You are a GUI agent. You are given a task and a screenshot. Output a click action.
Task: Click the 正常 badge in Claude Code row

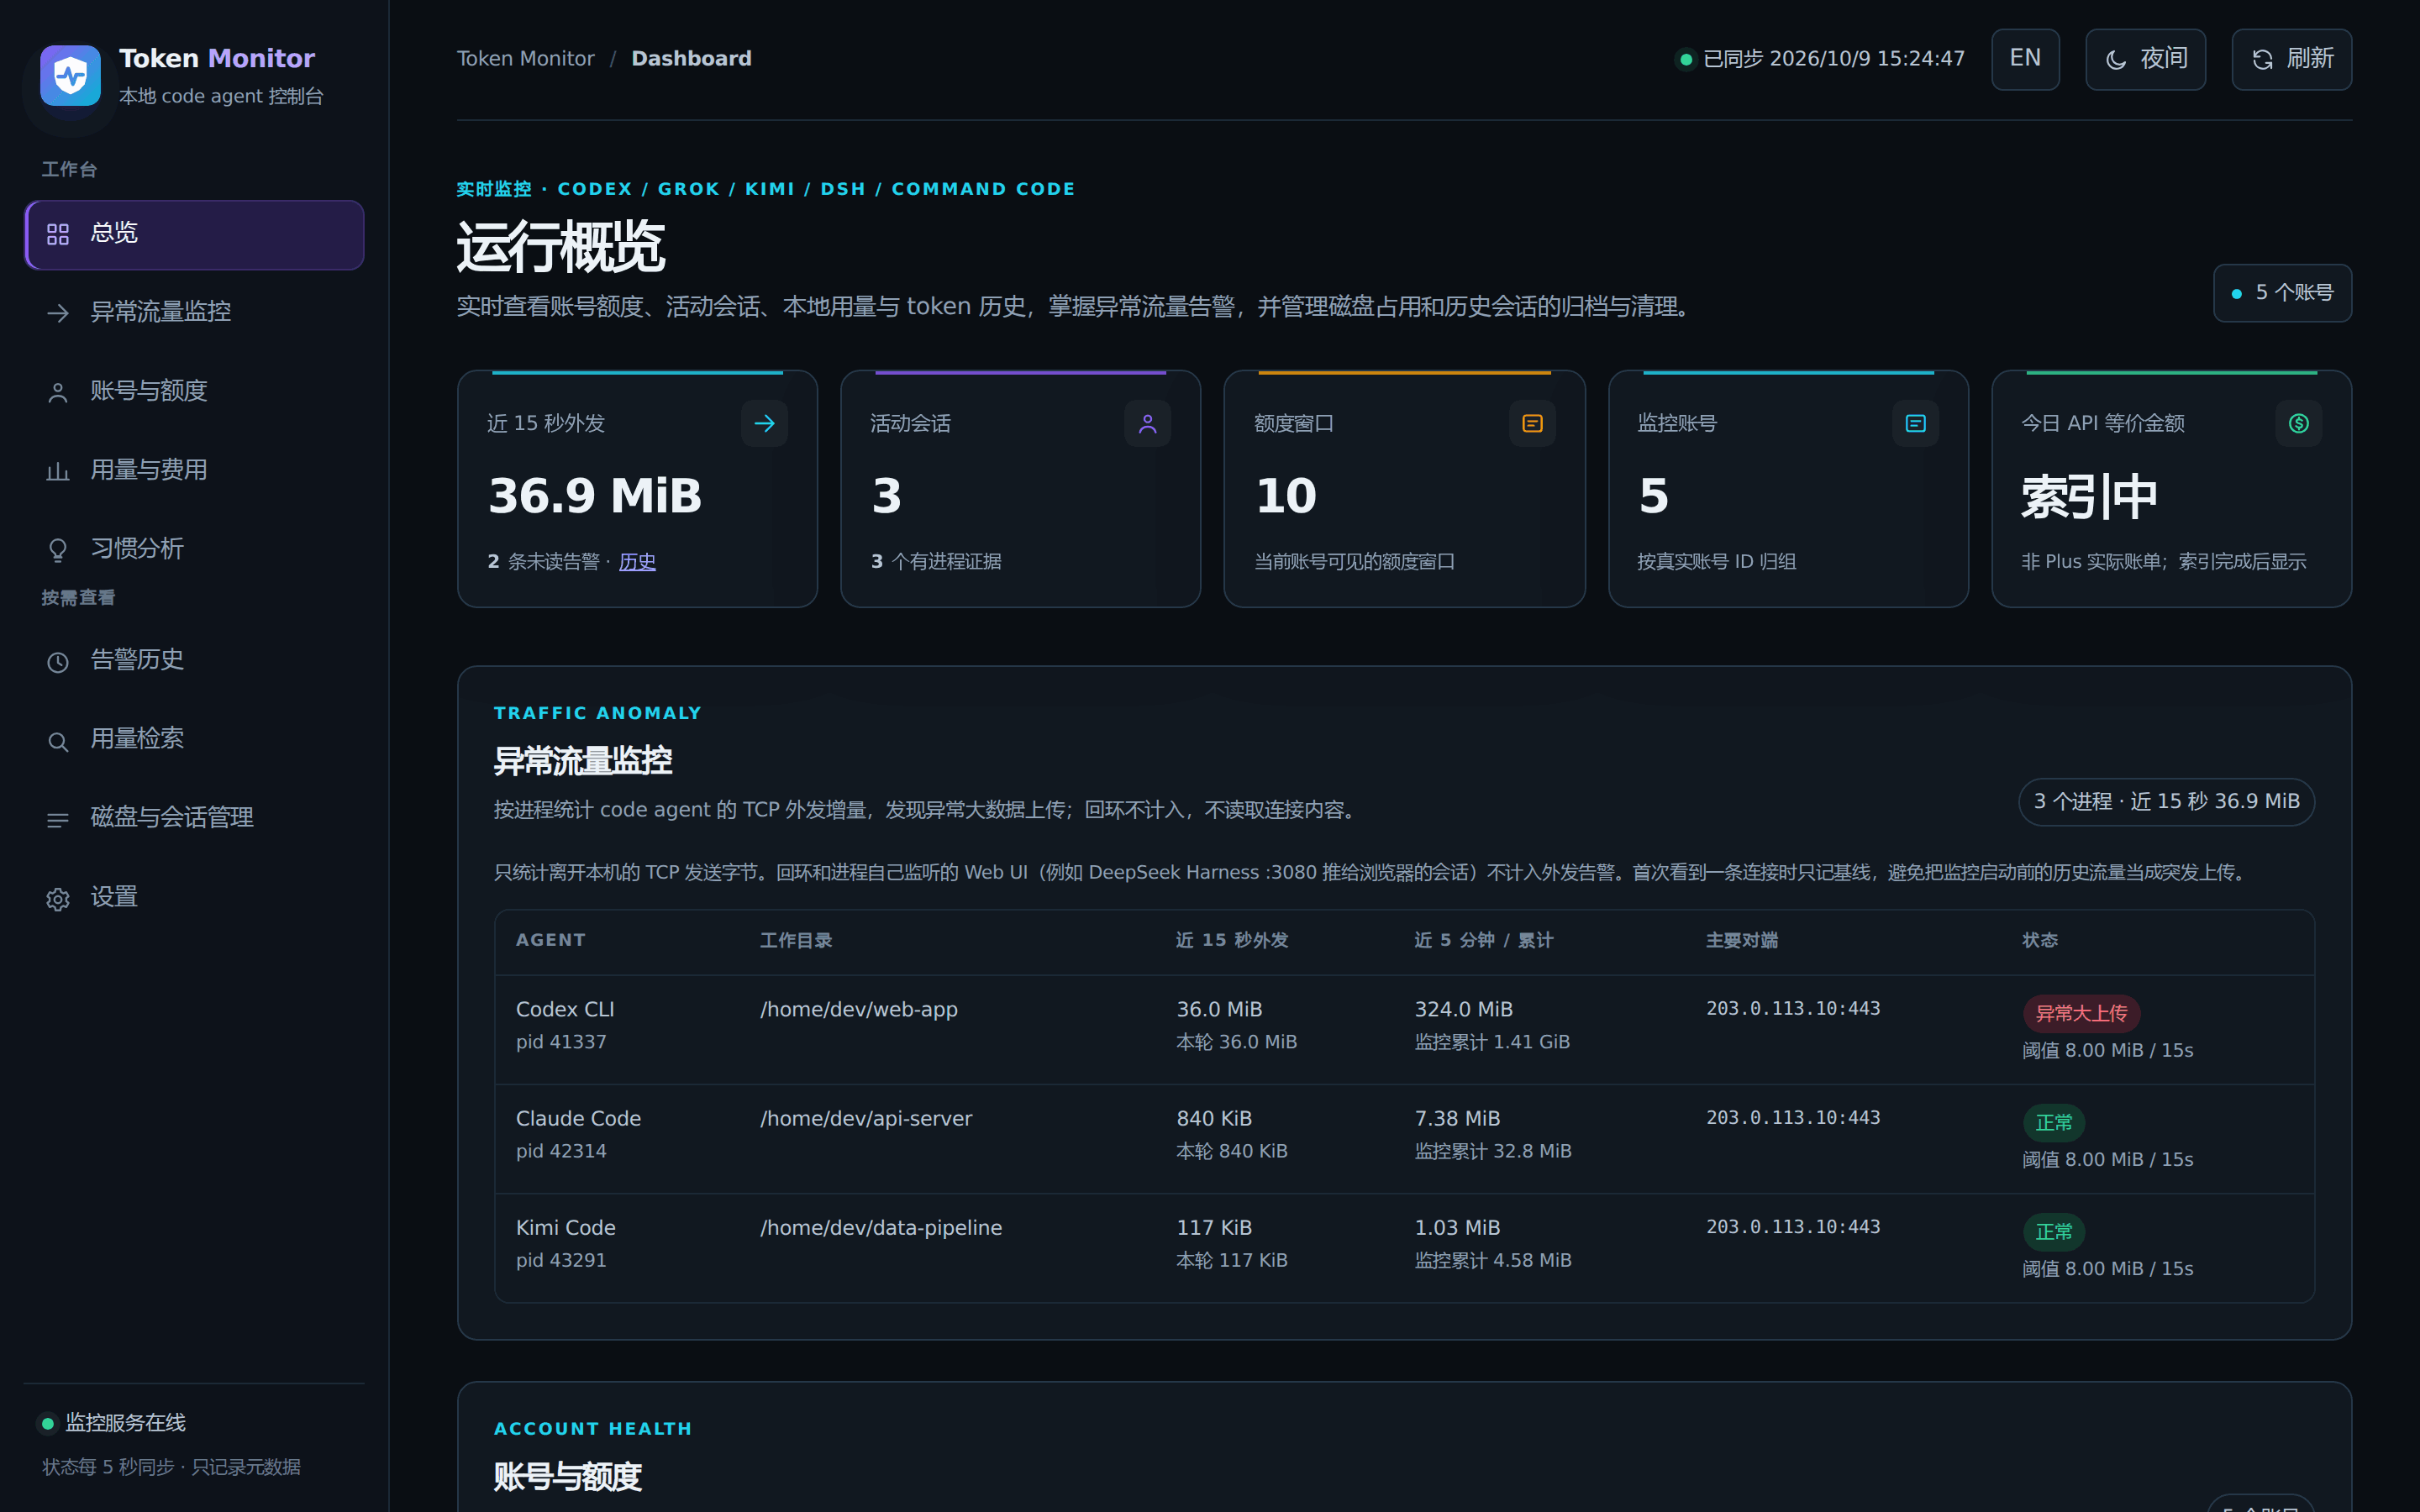2054,1123
